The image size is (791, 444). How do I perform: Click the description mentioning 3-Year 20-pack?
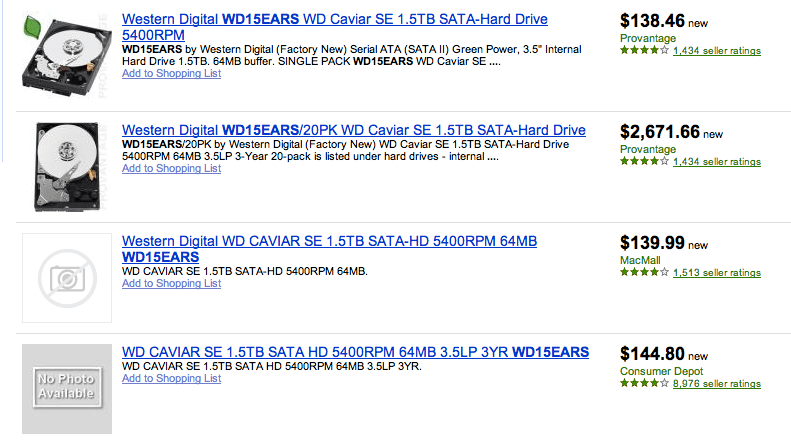point(346,150)
